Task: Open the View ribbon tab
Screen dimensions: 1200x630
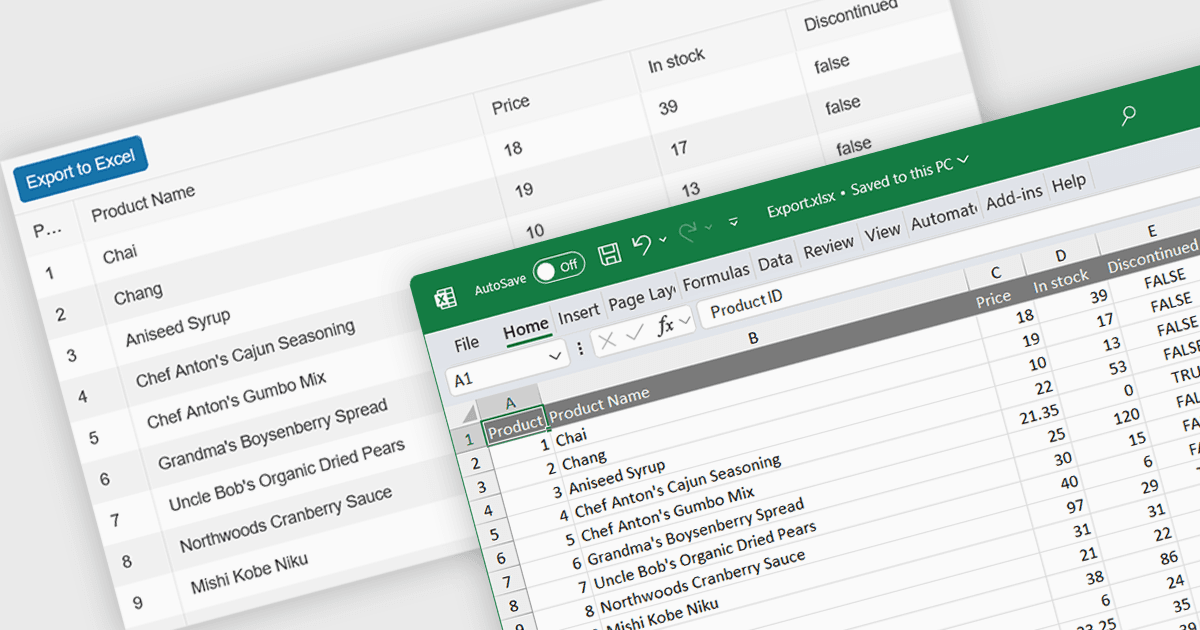Action: pyautogui.click(x=883, y=233)
